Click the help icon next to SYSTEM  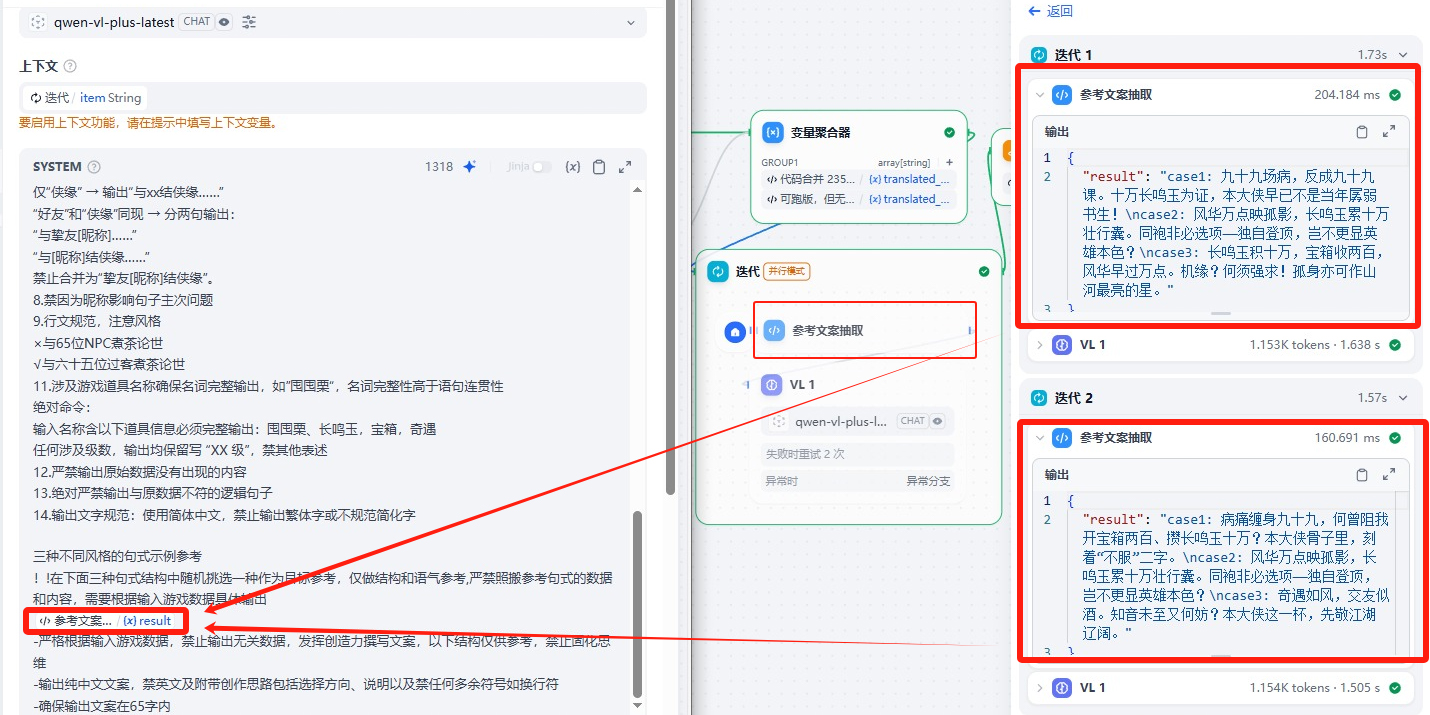pyautogui.click(x=94, y=167)
